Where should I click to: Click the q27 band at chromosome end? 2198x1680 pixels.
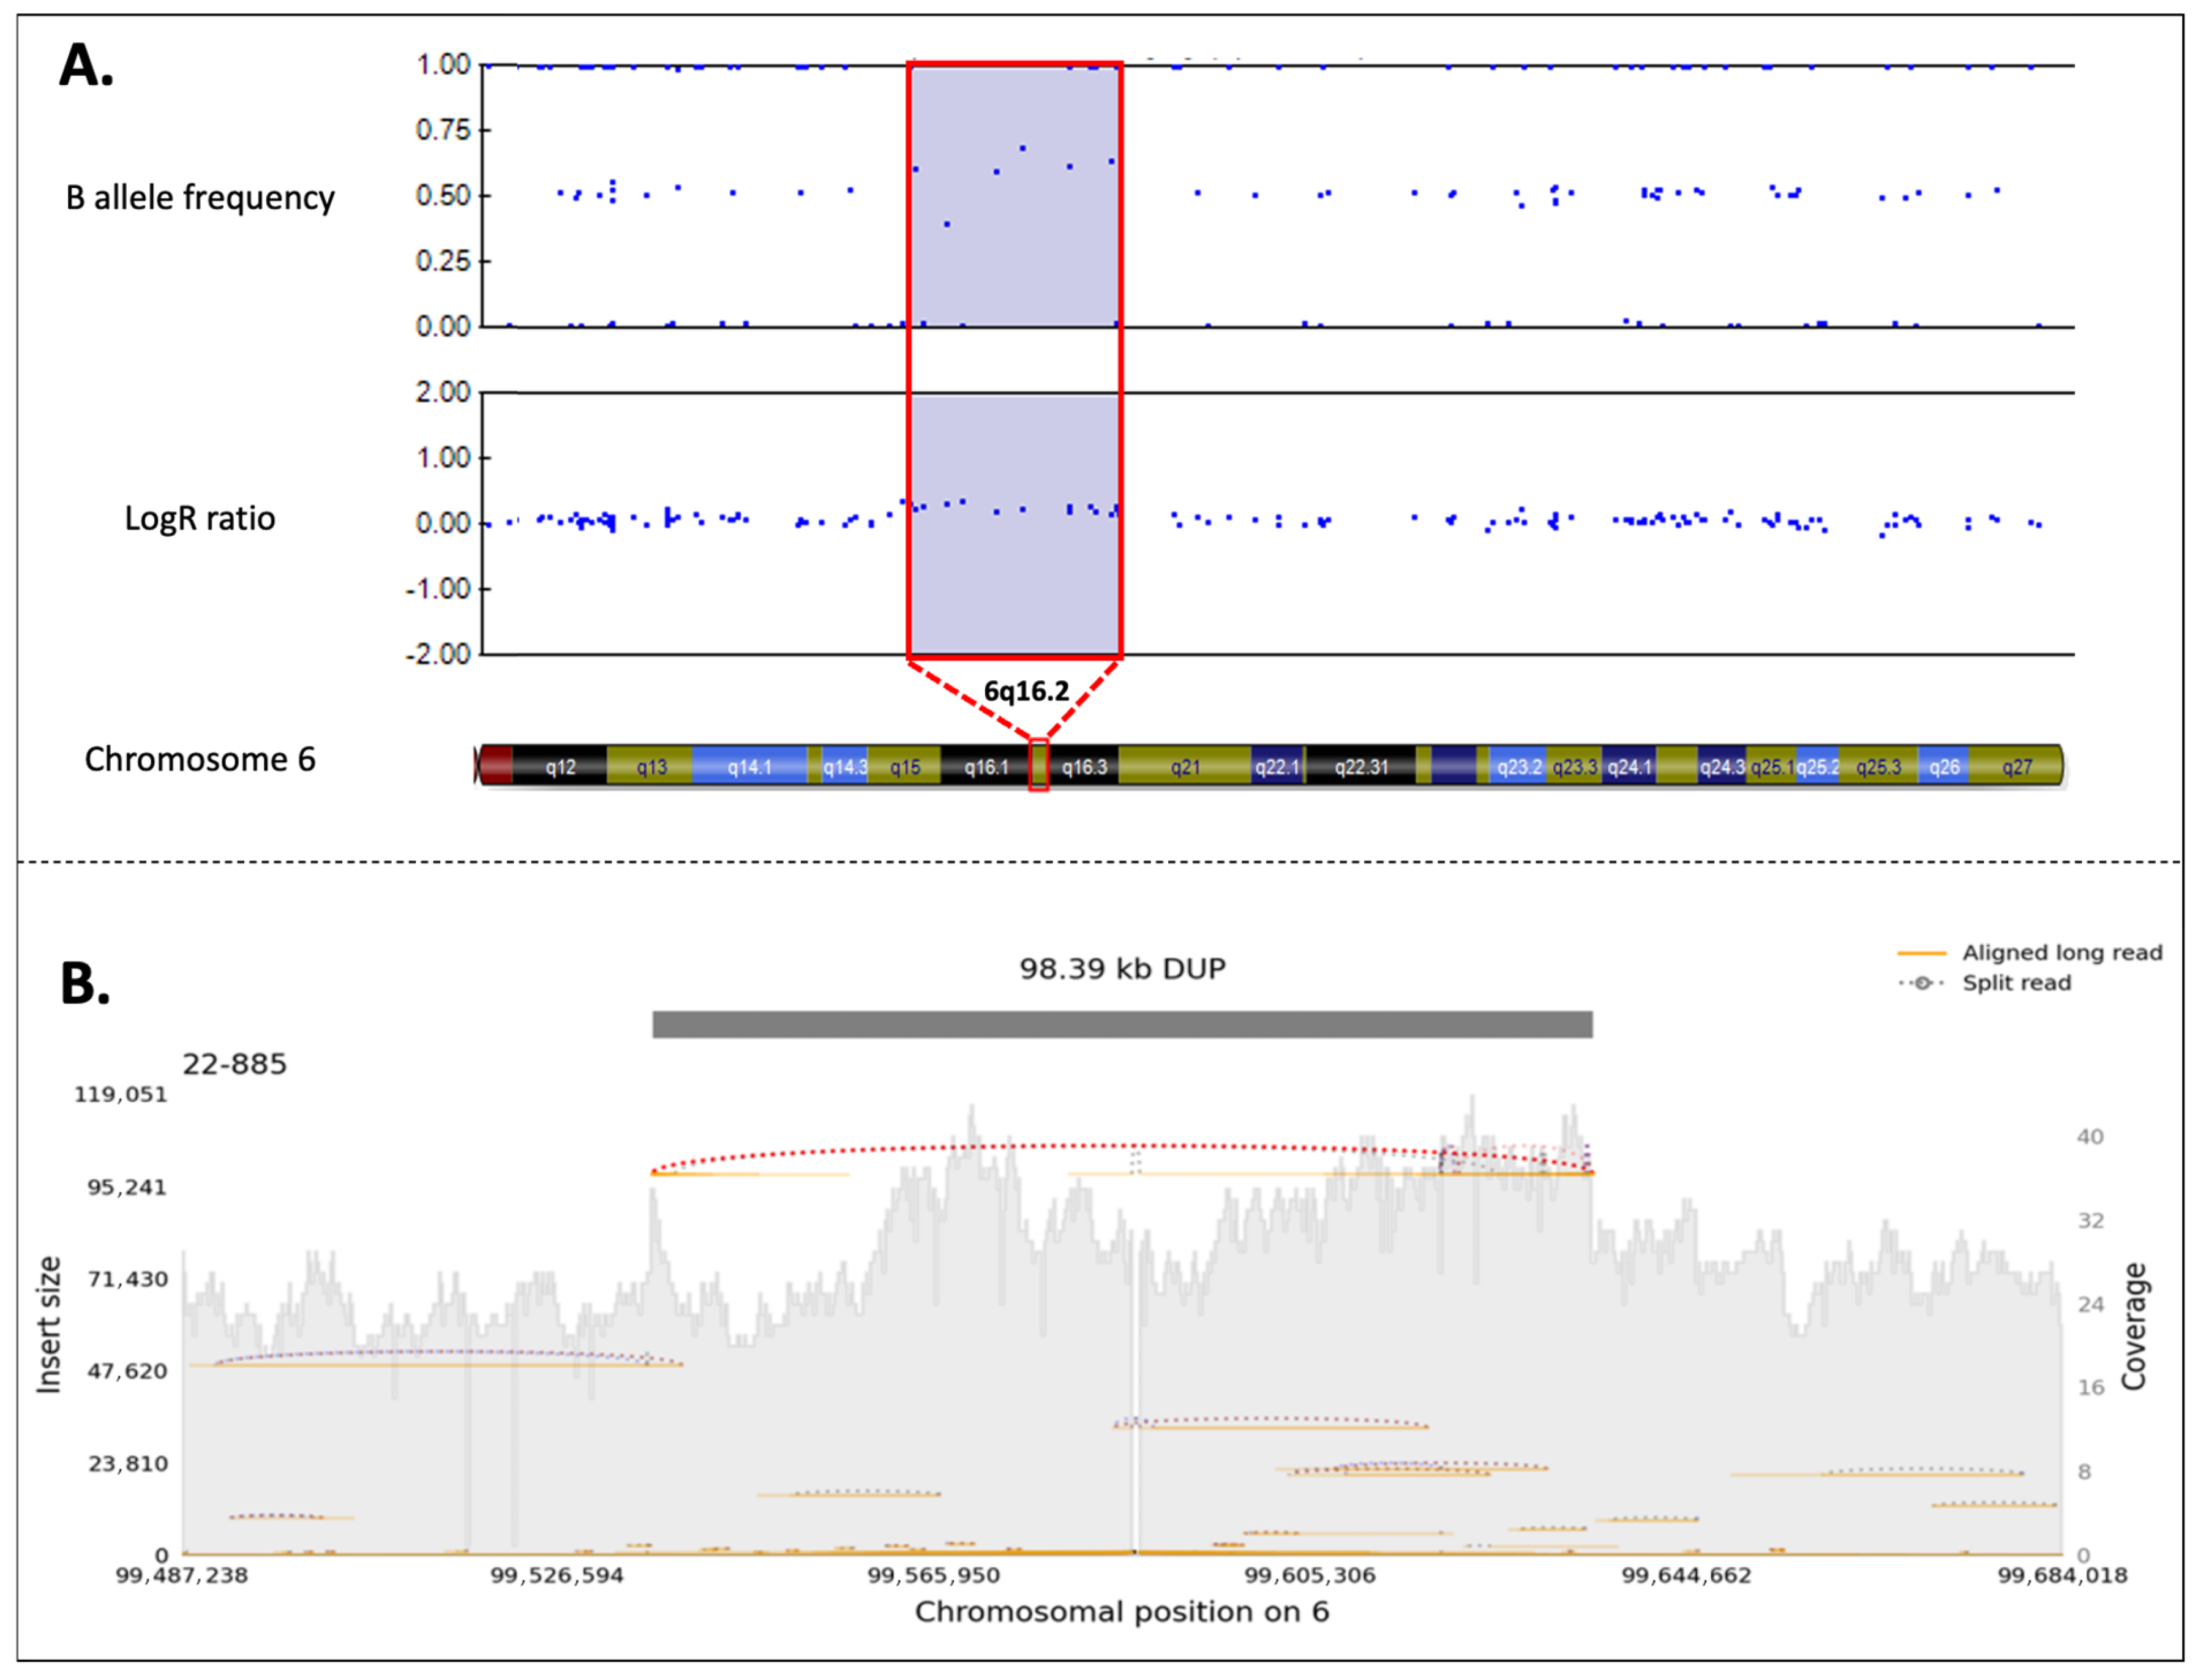(2016, 767)
